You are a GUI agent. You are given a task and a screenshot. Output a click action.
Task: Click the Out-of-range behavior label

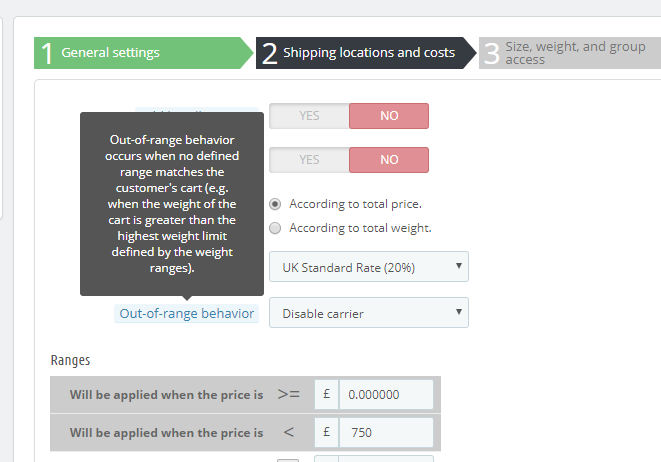click(186, 313)
